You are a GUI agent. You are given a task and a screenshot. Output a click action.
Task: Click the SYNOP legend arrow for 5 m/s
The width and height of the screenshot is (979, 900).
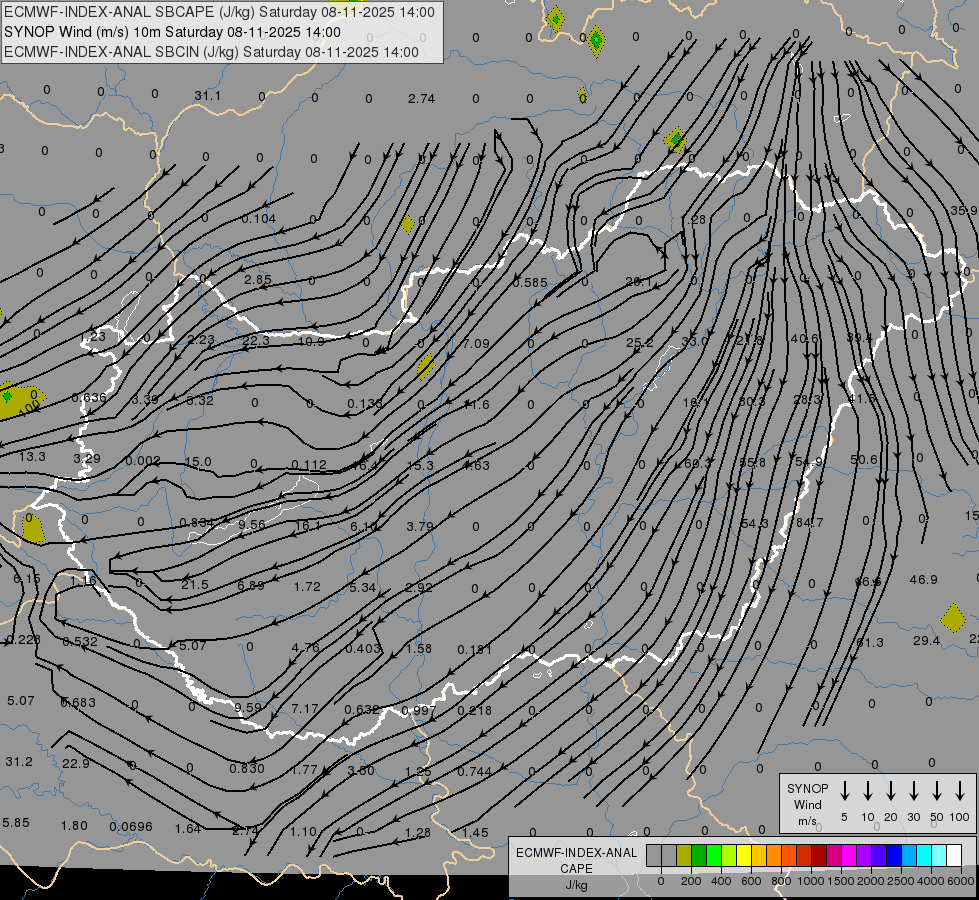(x=845, y=791)
